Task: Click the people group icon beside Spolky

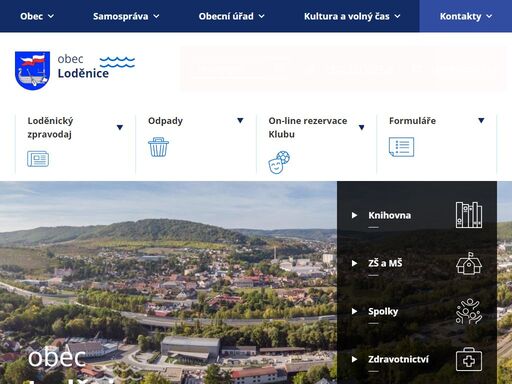Action: [x=469, y=311]
